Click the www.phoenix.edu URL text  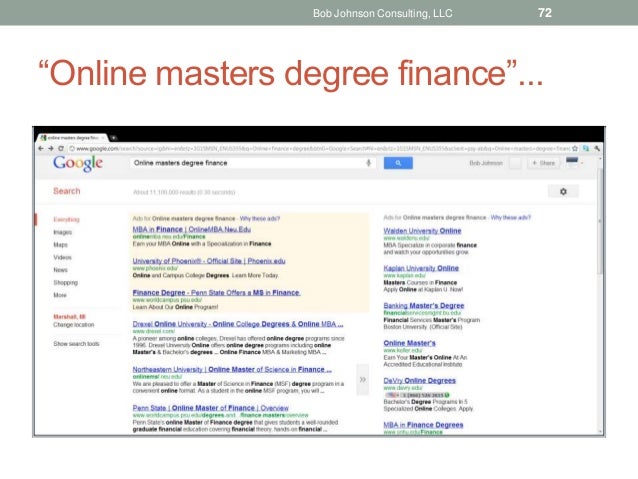155,268
